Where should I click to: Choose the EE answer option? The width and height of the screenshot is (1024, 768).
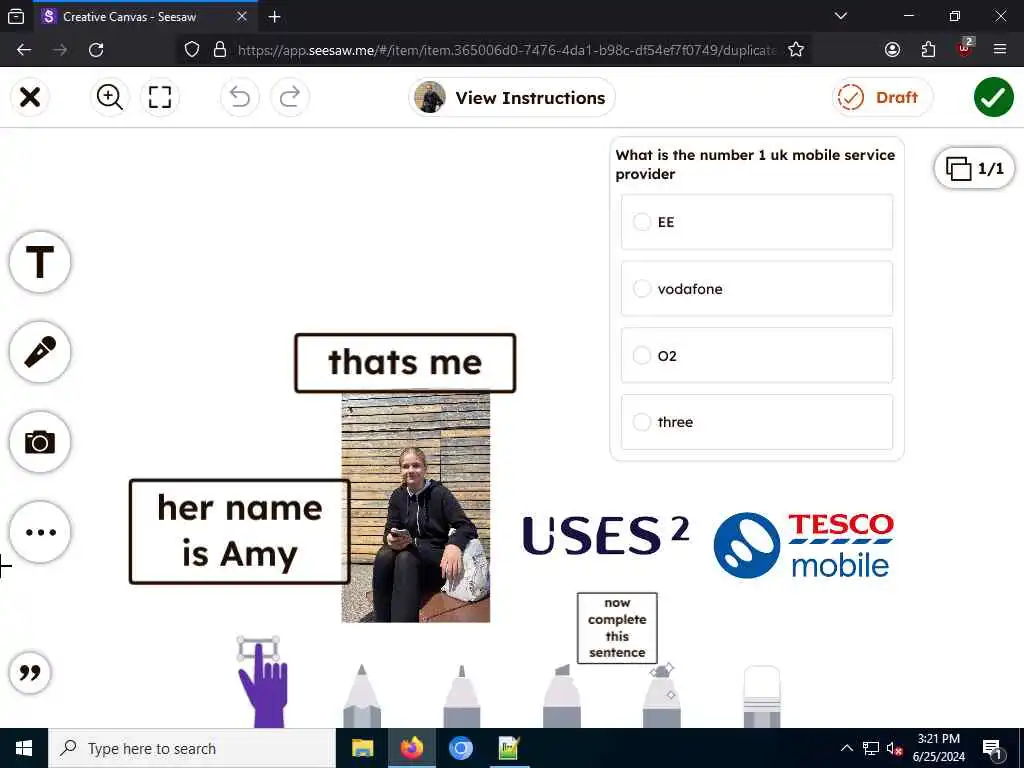757,222
